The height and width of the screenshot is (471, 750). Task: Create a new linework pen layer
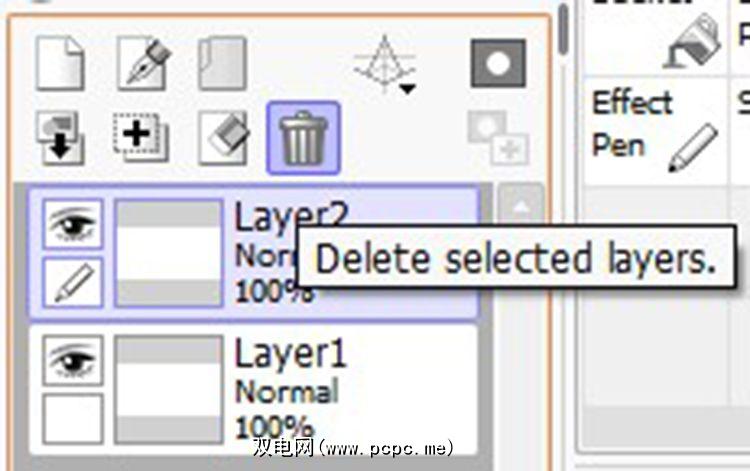click(144, 64)
